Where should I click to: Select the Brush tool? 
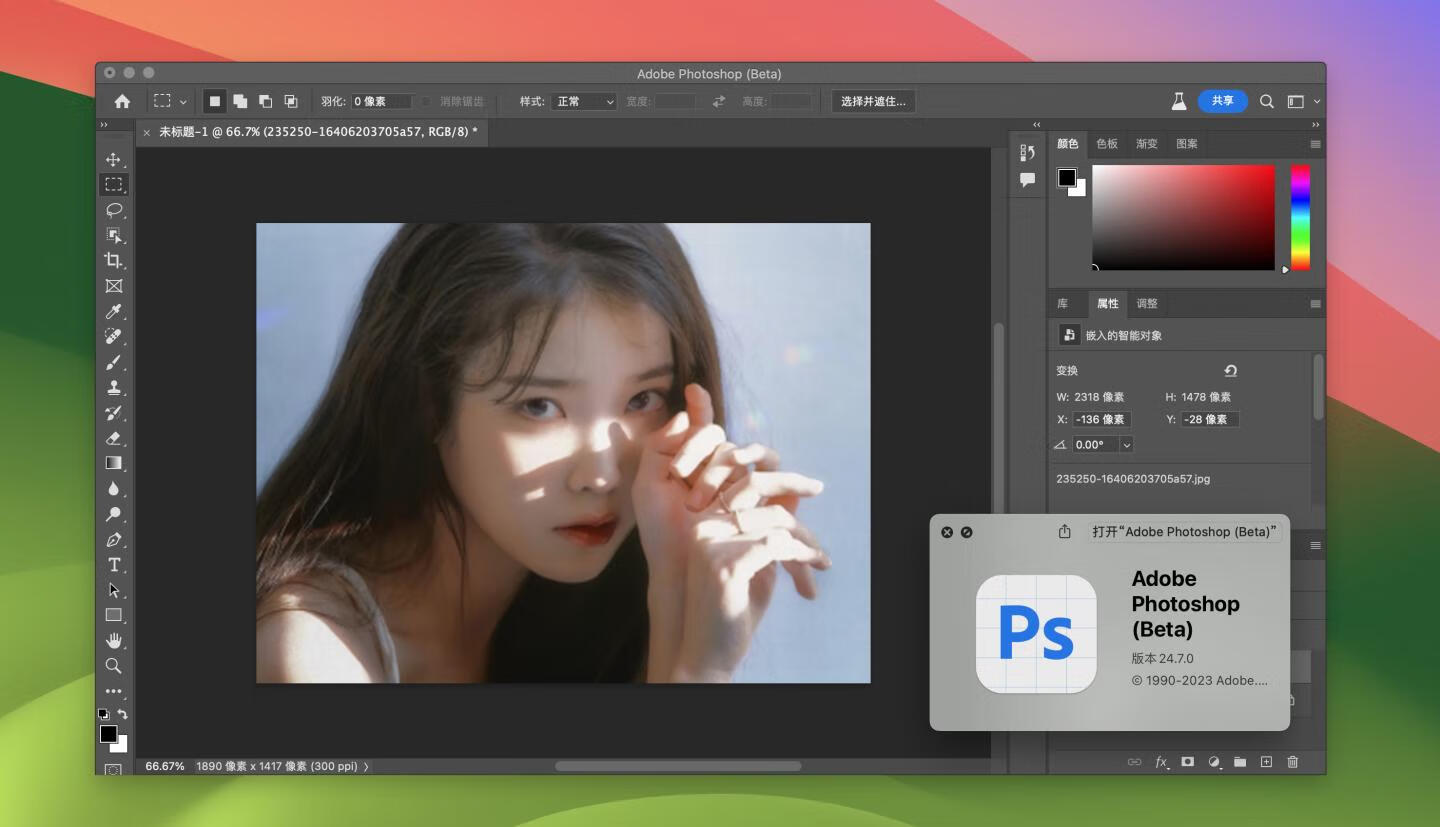[x=113, y=362]
